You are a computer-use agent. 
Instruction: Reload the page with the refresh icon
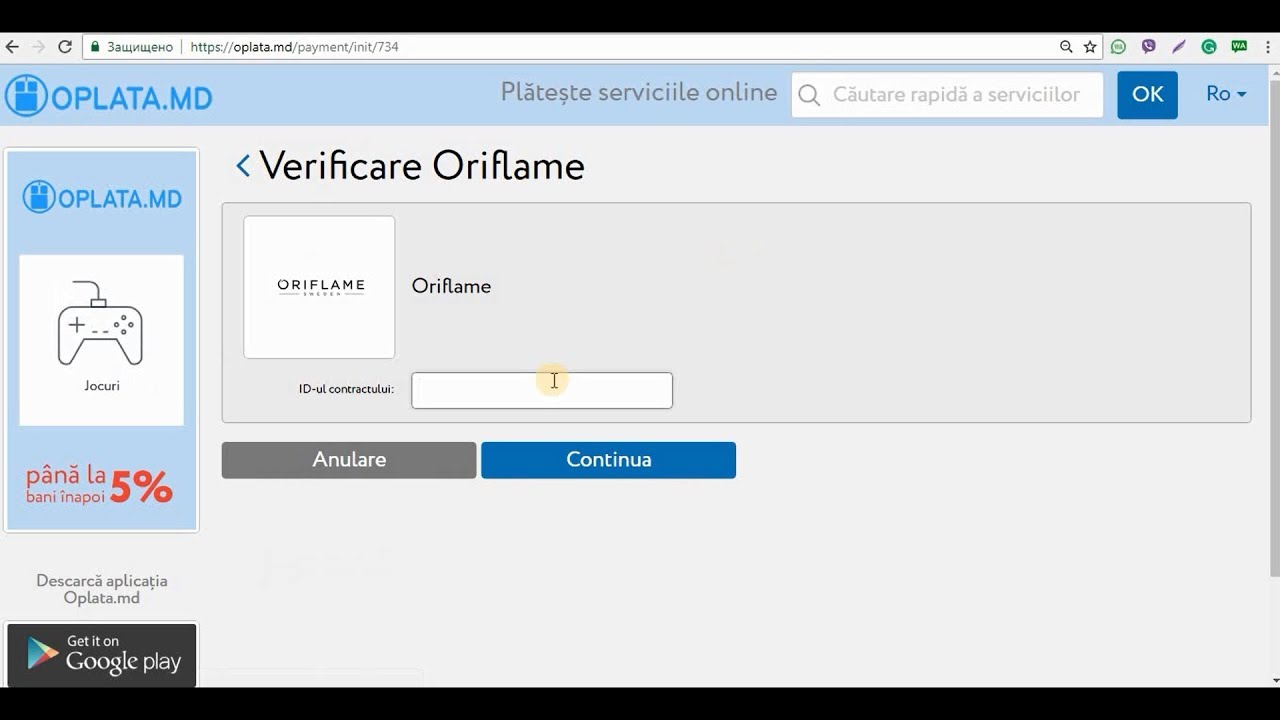pyautogui.click(x=65, y=47)
